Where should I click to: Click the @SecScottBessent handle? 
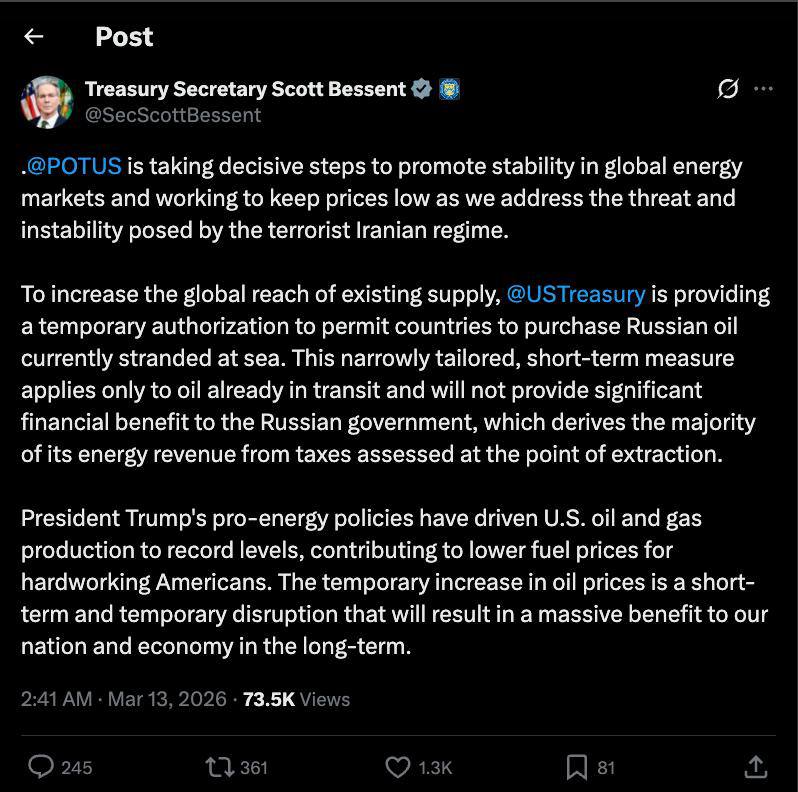tap(173, 115)
